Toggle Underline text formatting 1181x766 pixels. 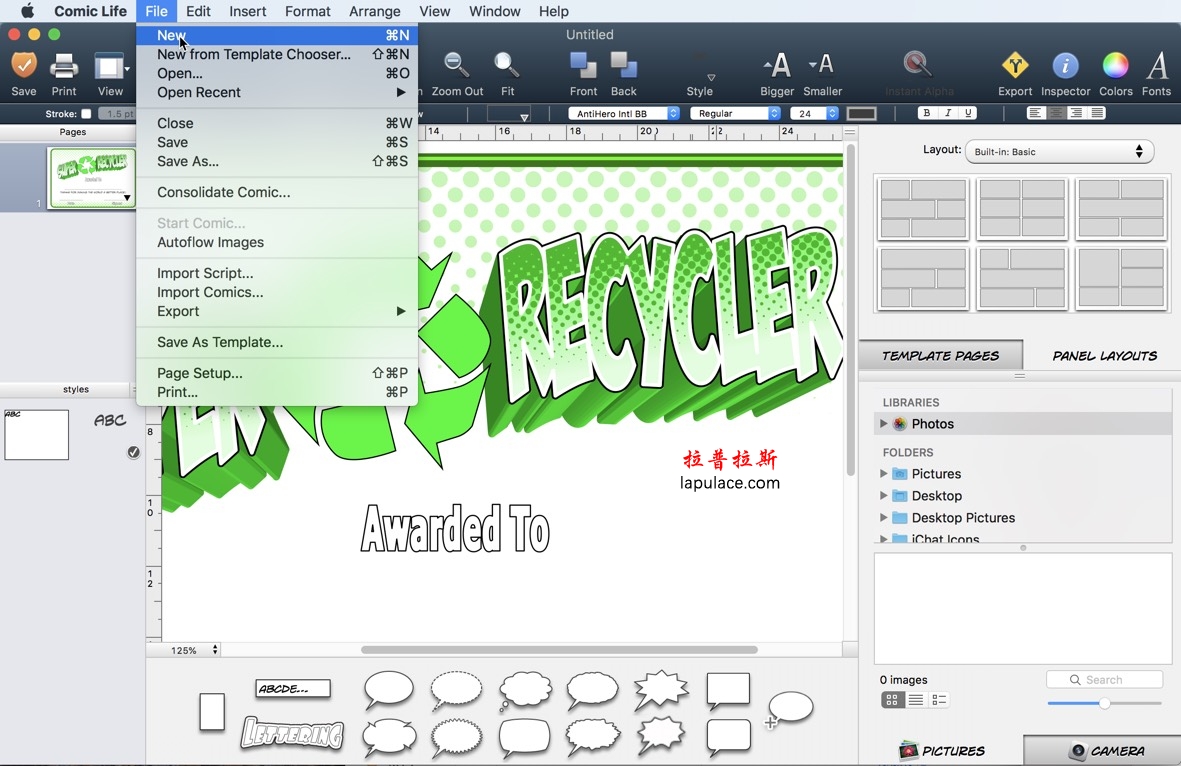click(x=968, y=113)
